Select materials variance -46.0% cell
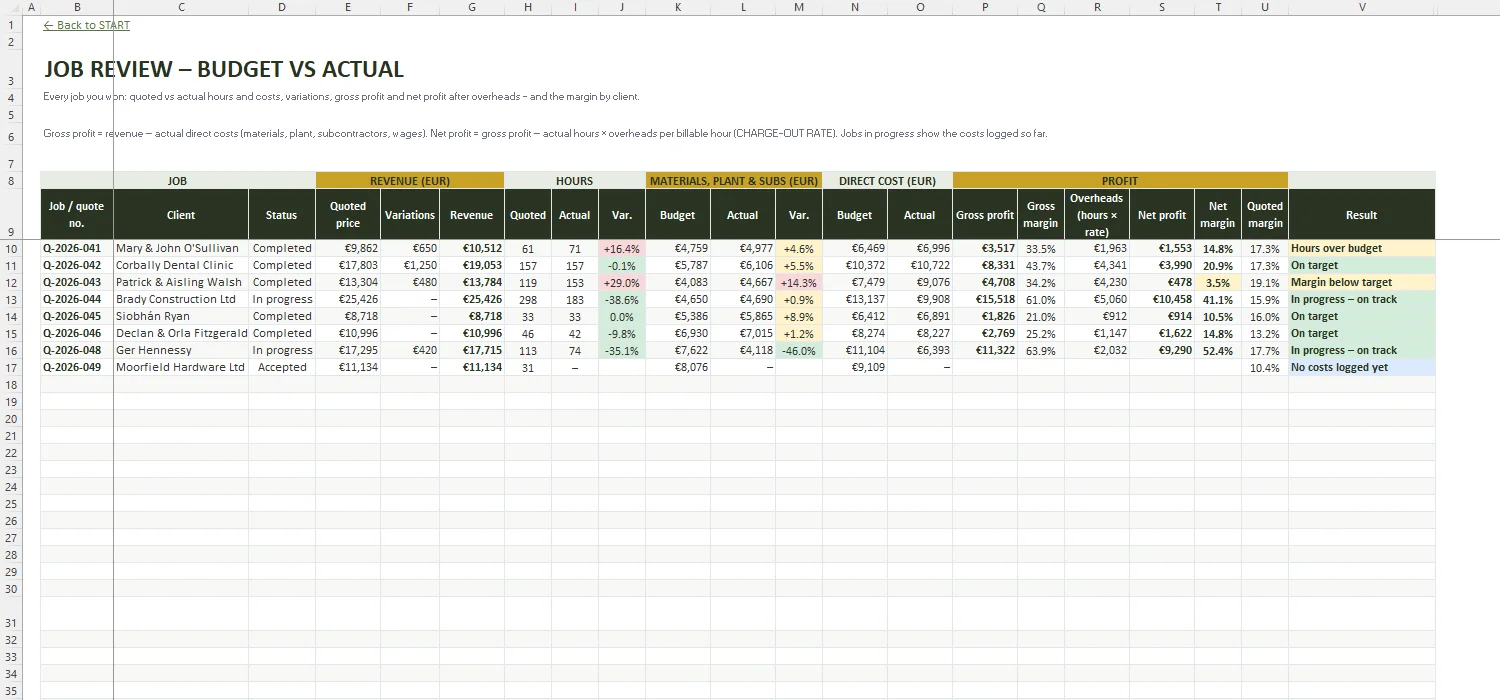Screen dimensions: 1500x700 tap(799, 350)
